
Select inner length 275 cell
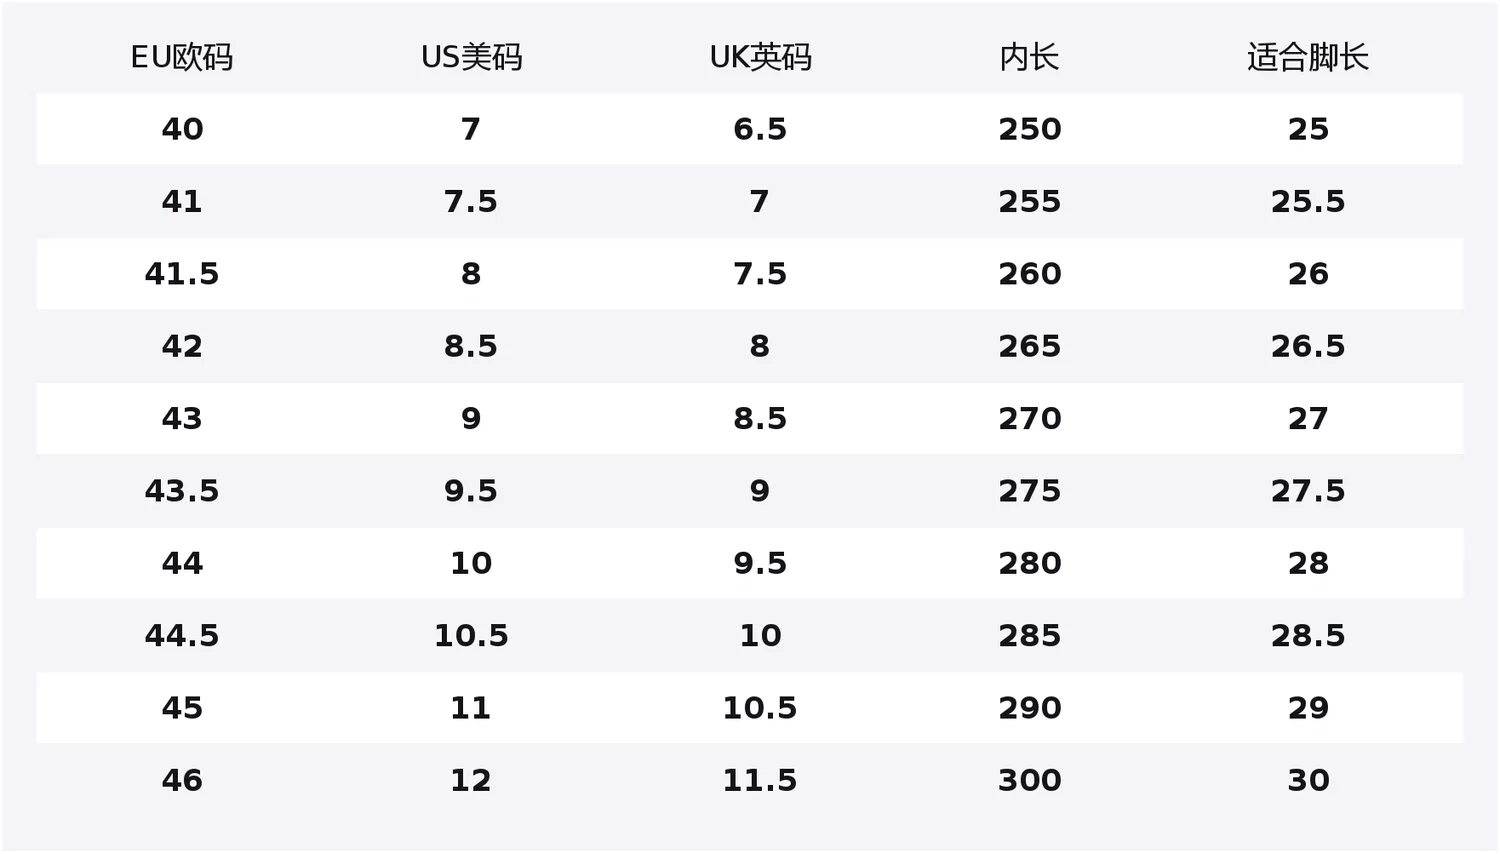tap(1030, 491)
